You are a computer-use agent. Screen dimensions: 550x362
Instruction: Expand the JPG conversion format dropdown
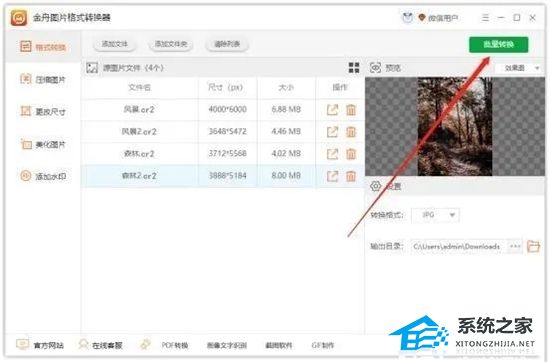point(435,215)
